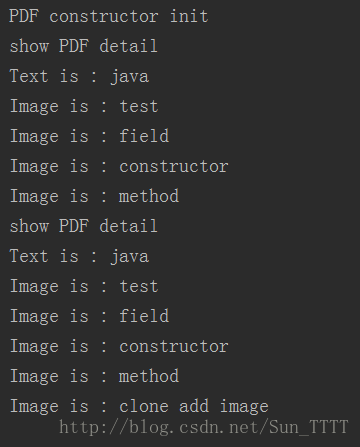Viewport: 360px width, 447px height.
Task: Click the second "show PDF detail" line
Action: (83, 226)
